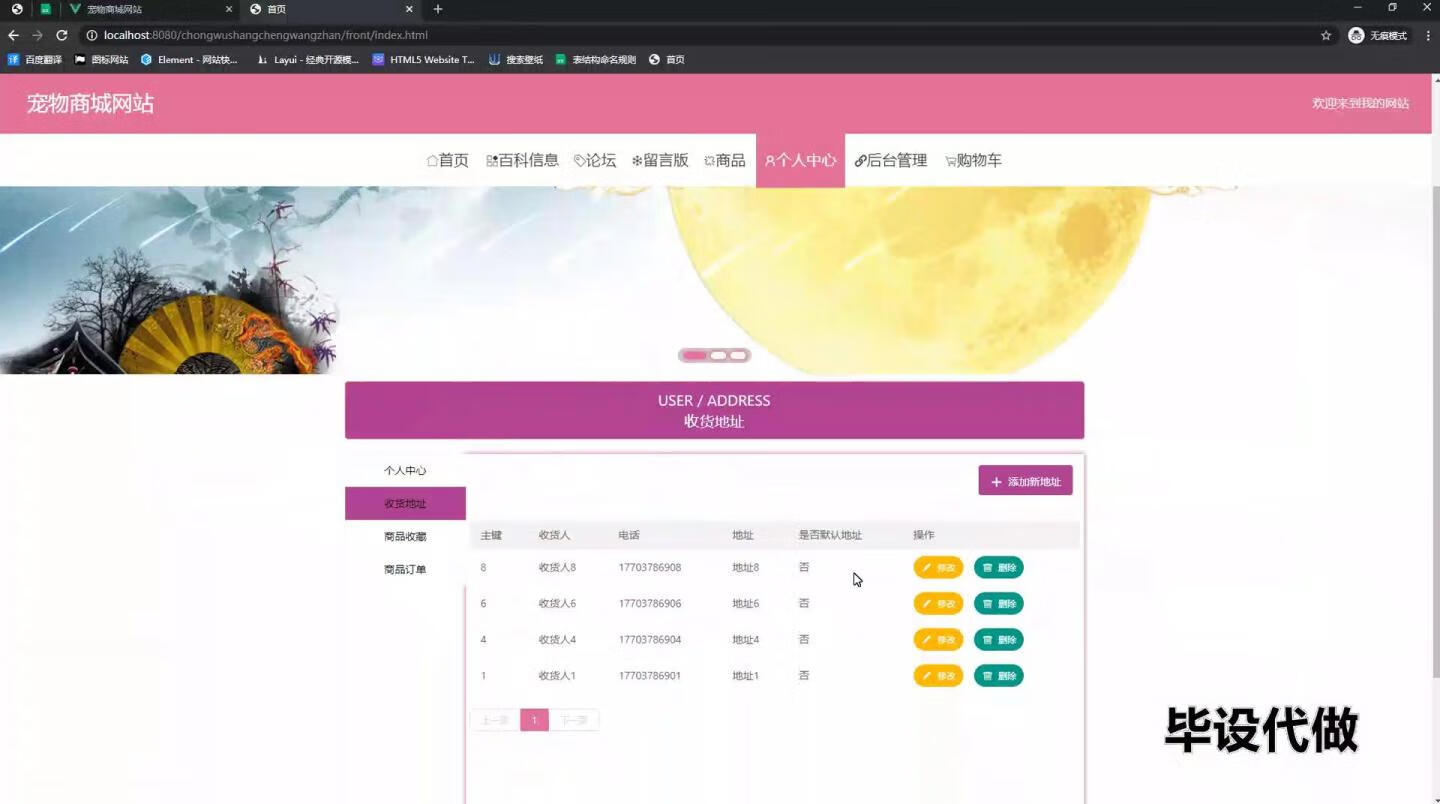Open the 论坛 forum page
The width and height of the screenshot is (1440, 804).
pos(595,160)
